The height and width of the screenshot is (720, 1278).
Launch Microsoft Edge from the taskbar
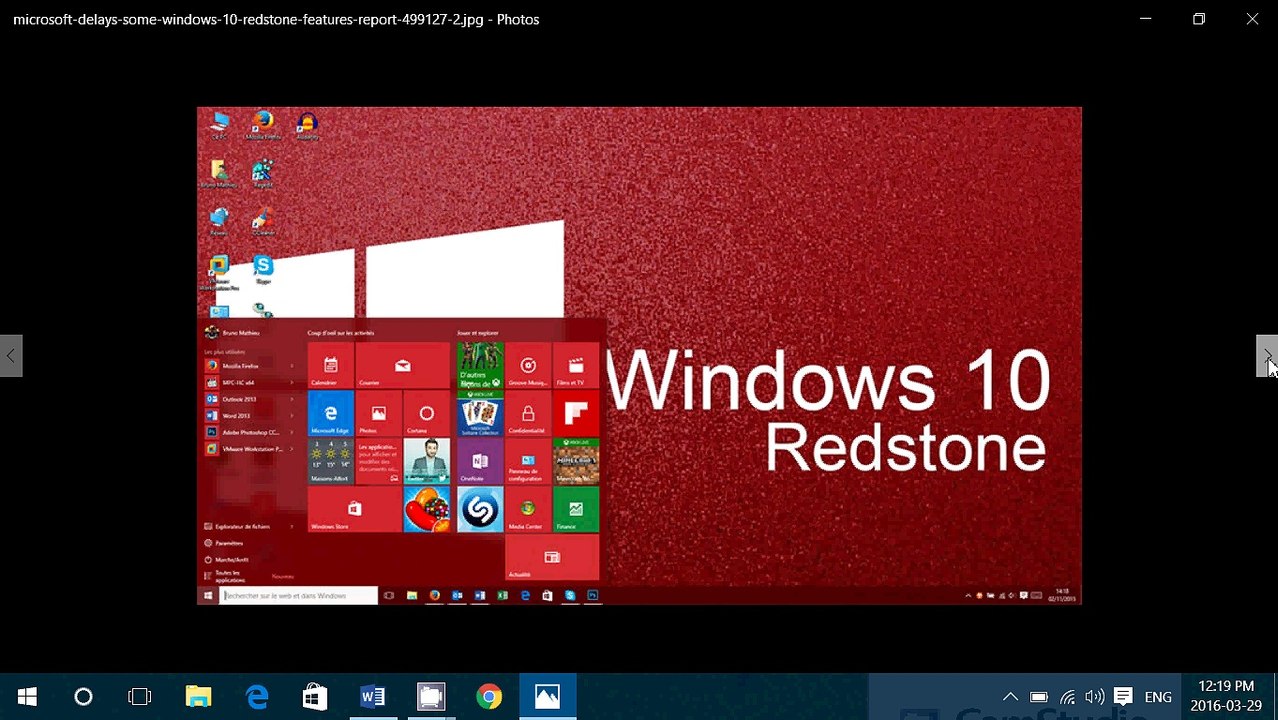(x=257, y=697)
